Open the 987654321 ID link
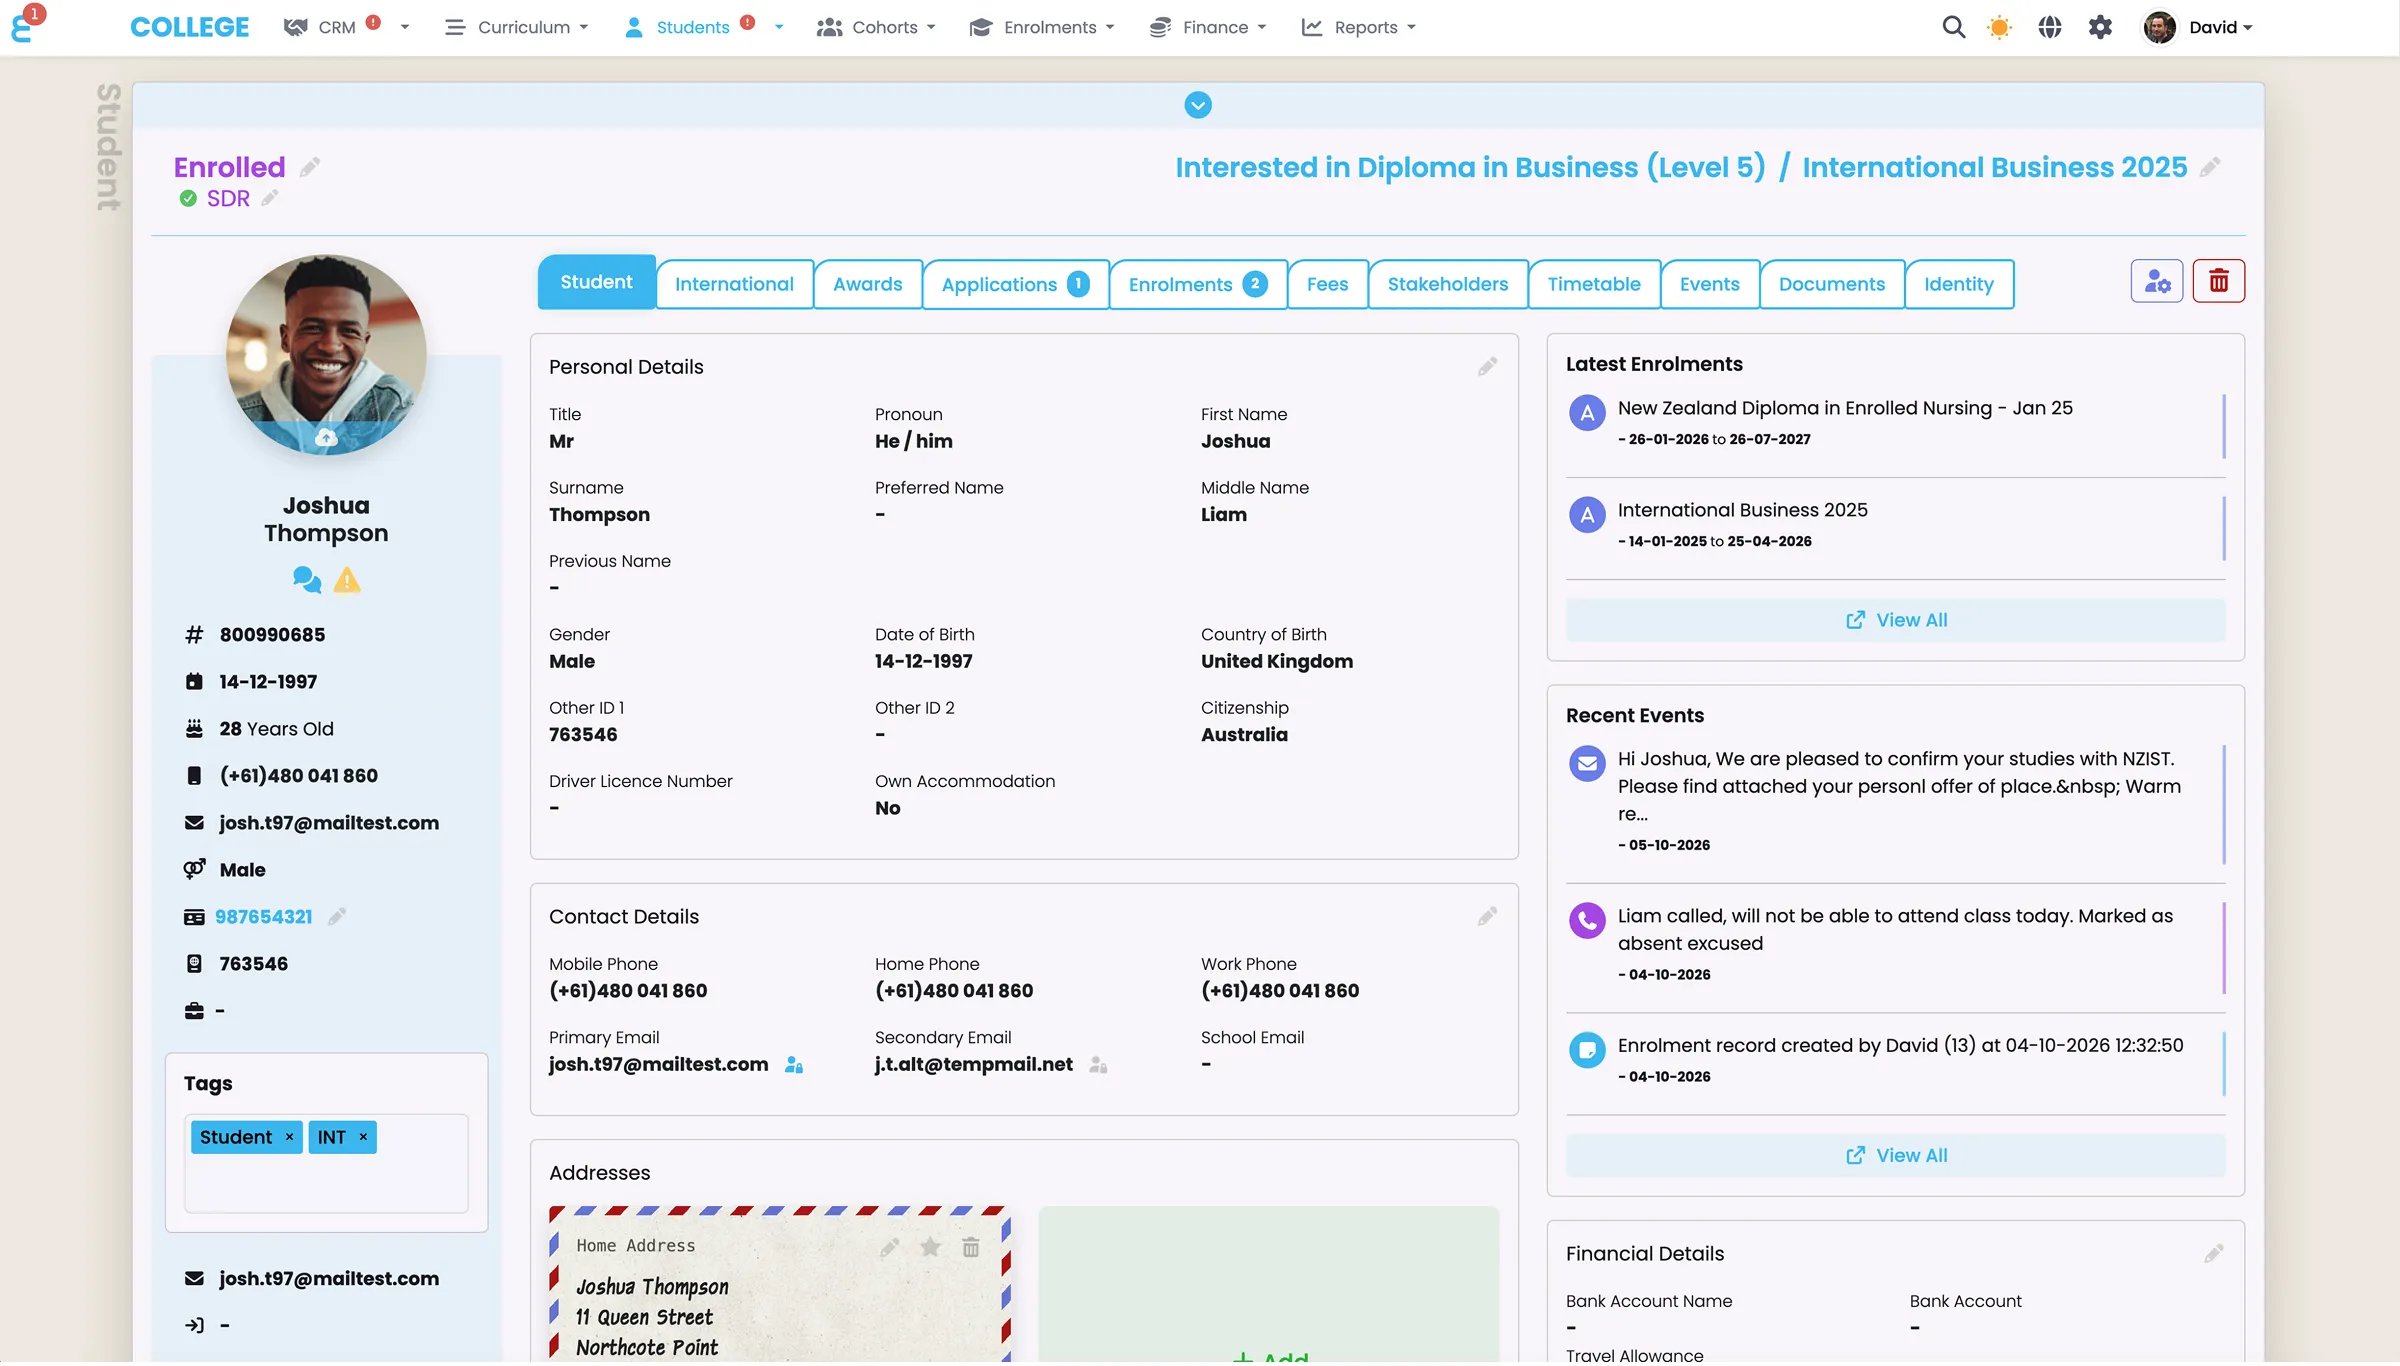 tap(264, 916)
